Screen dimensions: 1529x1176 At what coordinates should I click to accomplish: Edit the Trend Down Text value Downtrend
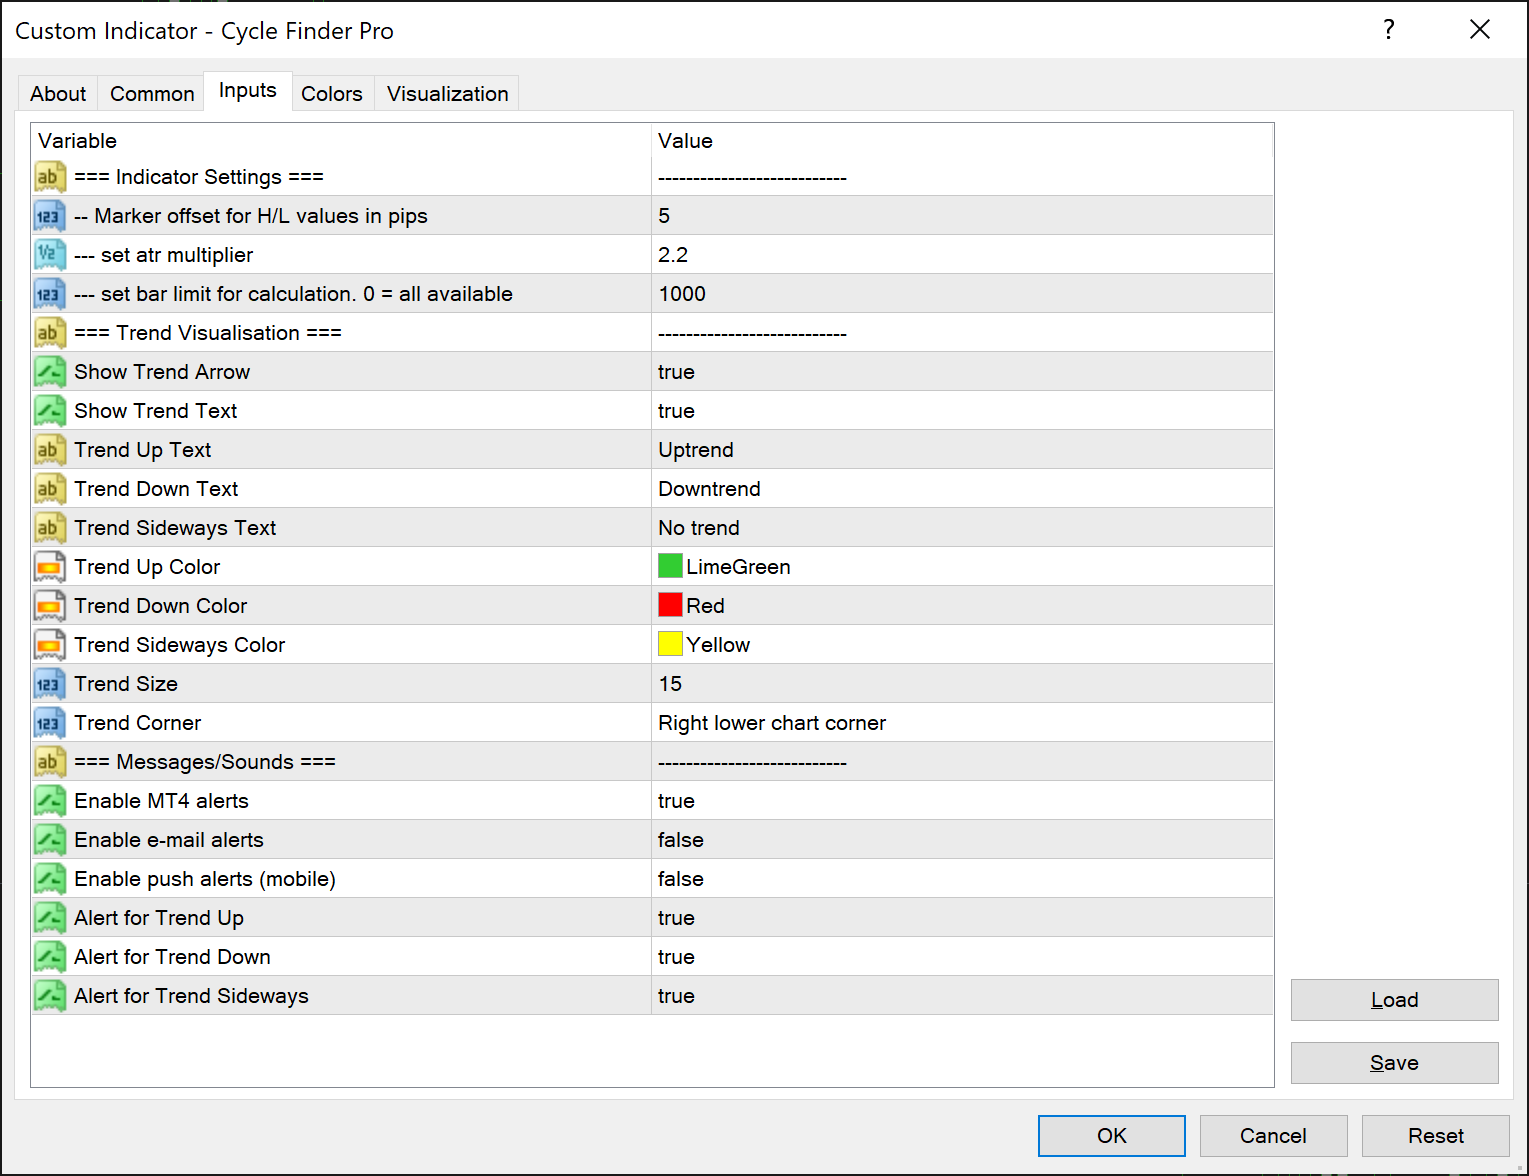click(962, 489)
